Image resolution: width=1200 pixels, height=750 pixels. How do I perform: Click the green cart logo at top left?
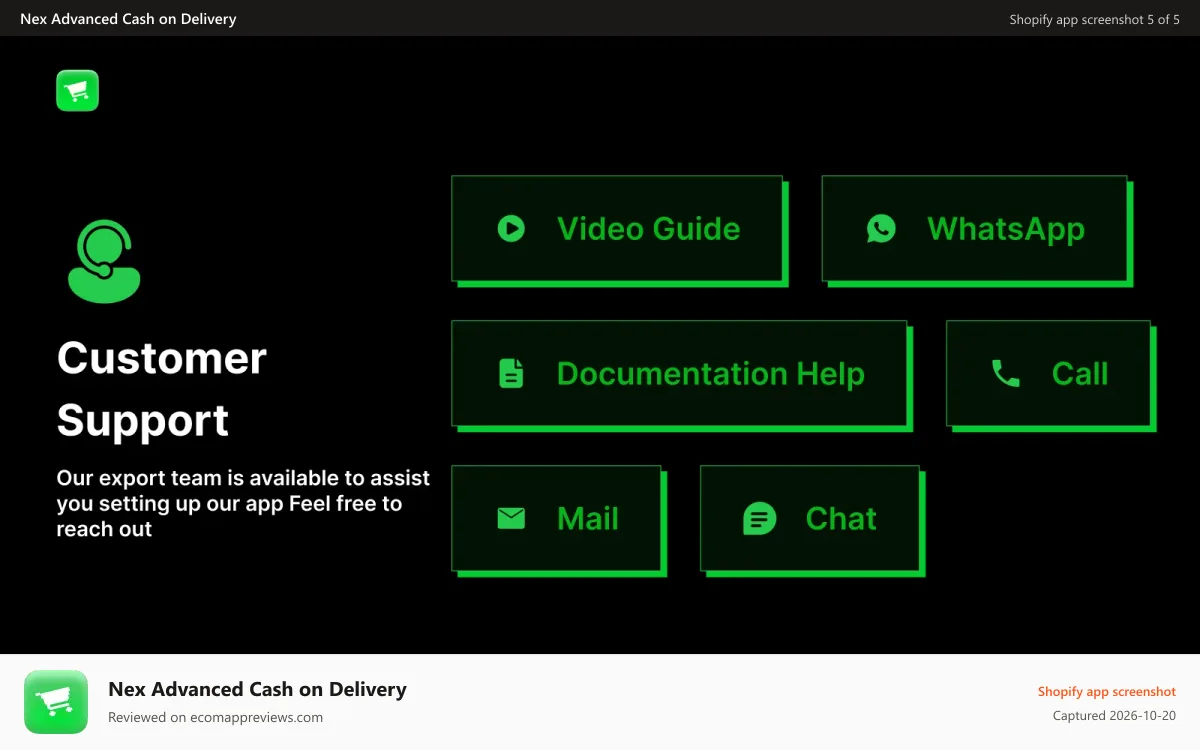pyautogui.click(x=77, y=90)
